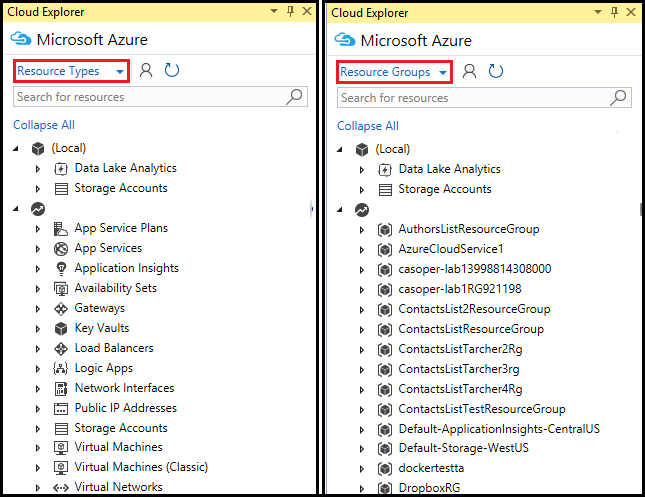Screen dimensions: 645x497
Task: Refresh resources in right Cloud Explorer
Action: tap(496, 71)
